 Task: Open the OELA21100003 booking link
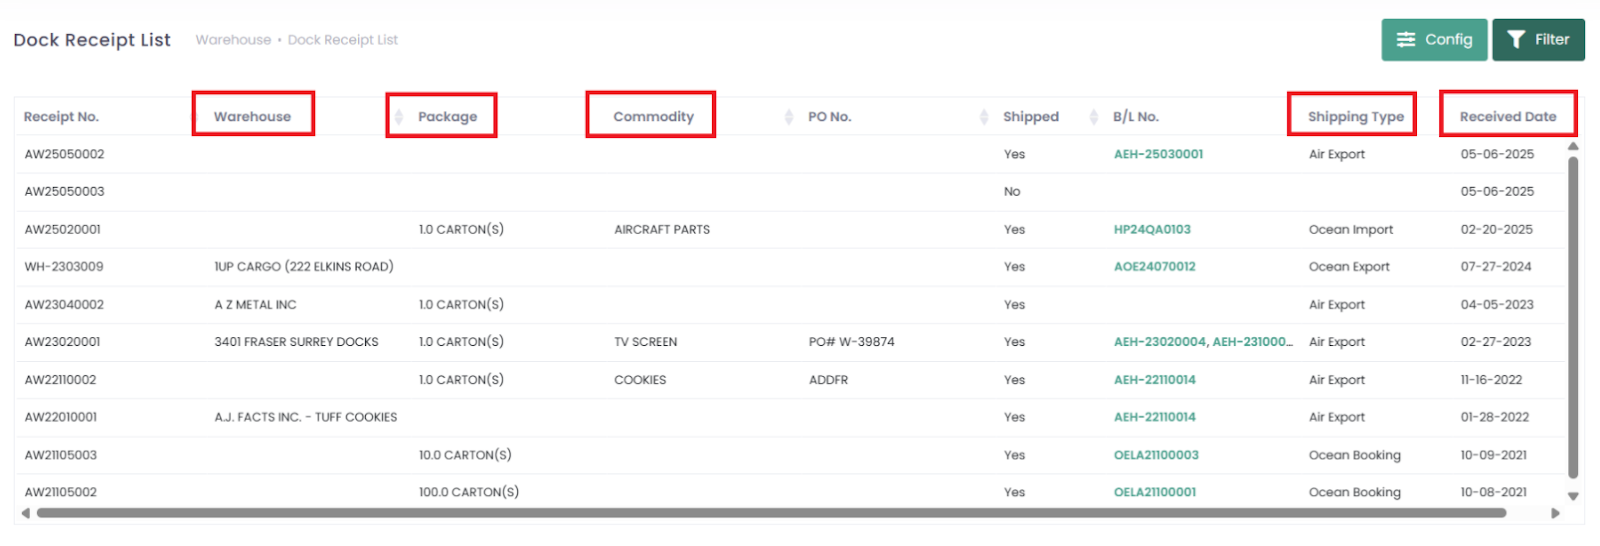pyautogui.click(x=1156, y=455)
